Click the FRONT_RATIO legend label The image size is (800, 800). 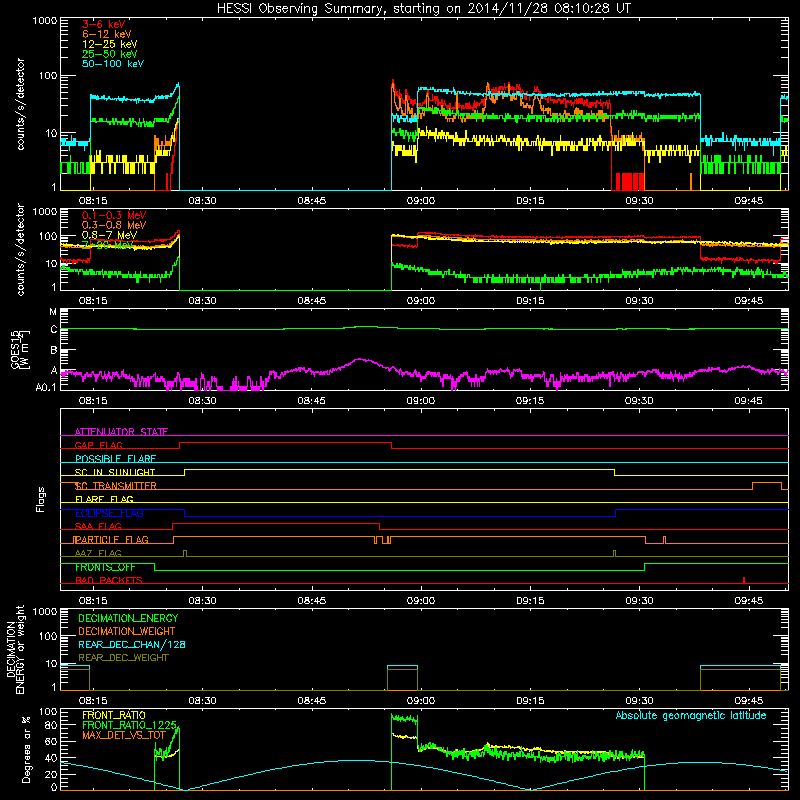pyautogui.click(x=114, y=715)
